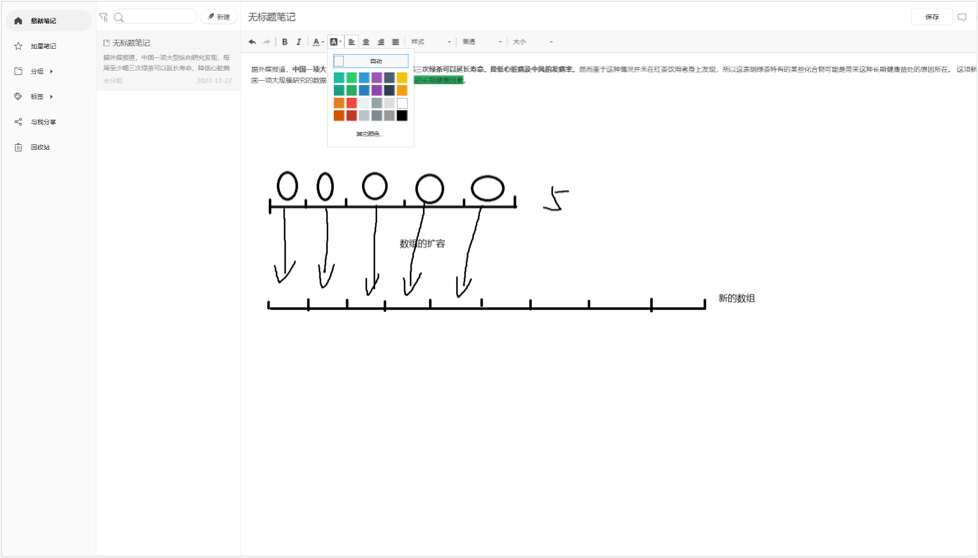Image resolution: width=978 pixels, height=558 pixels.
Task: Click 其它颜色 (more colors) link
Action: tap(369, 134)
